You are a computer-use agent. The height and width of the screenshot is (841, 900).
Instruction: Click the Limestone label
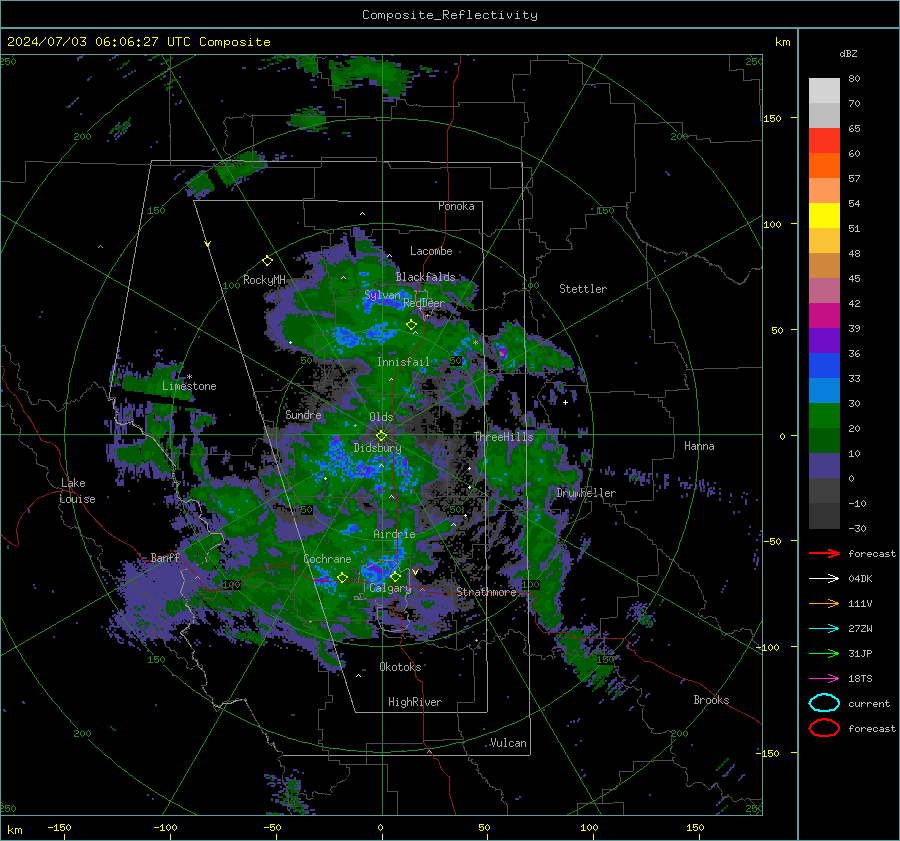(x=189, y=386)
